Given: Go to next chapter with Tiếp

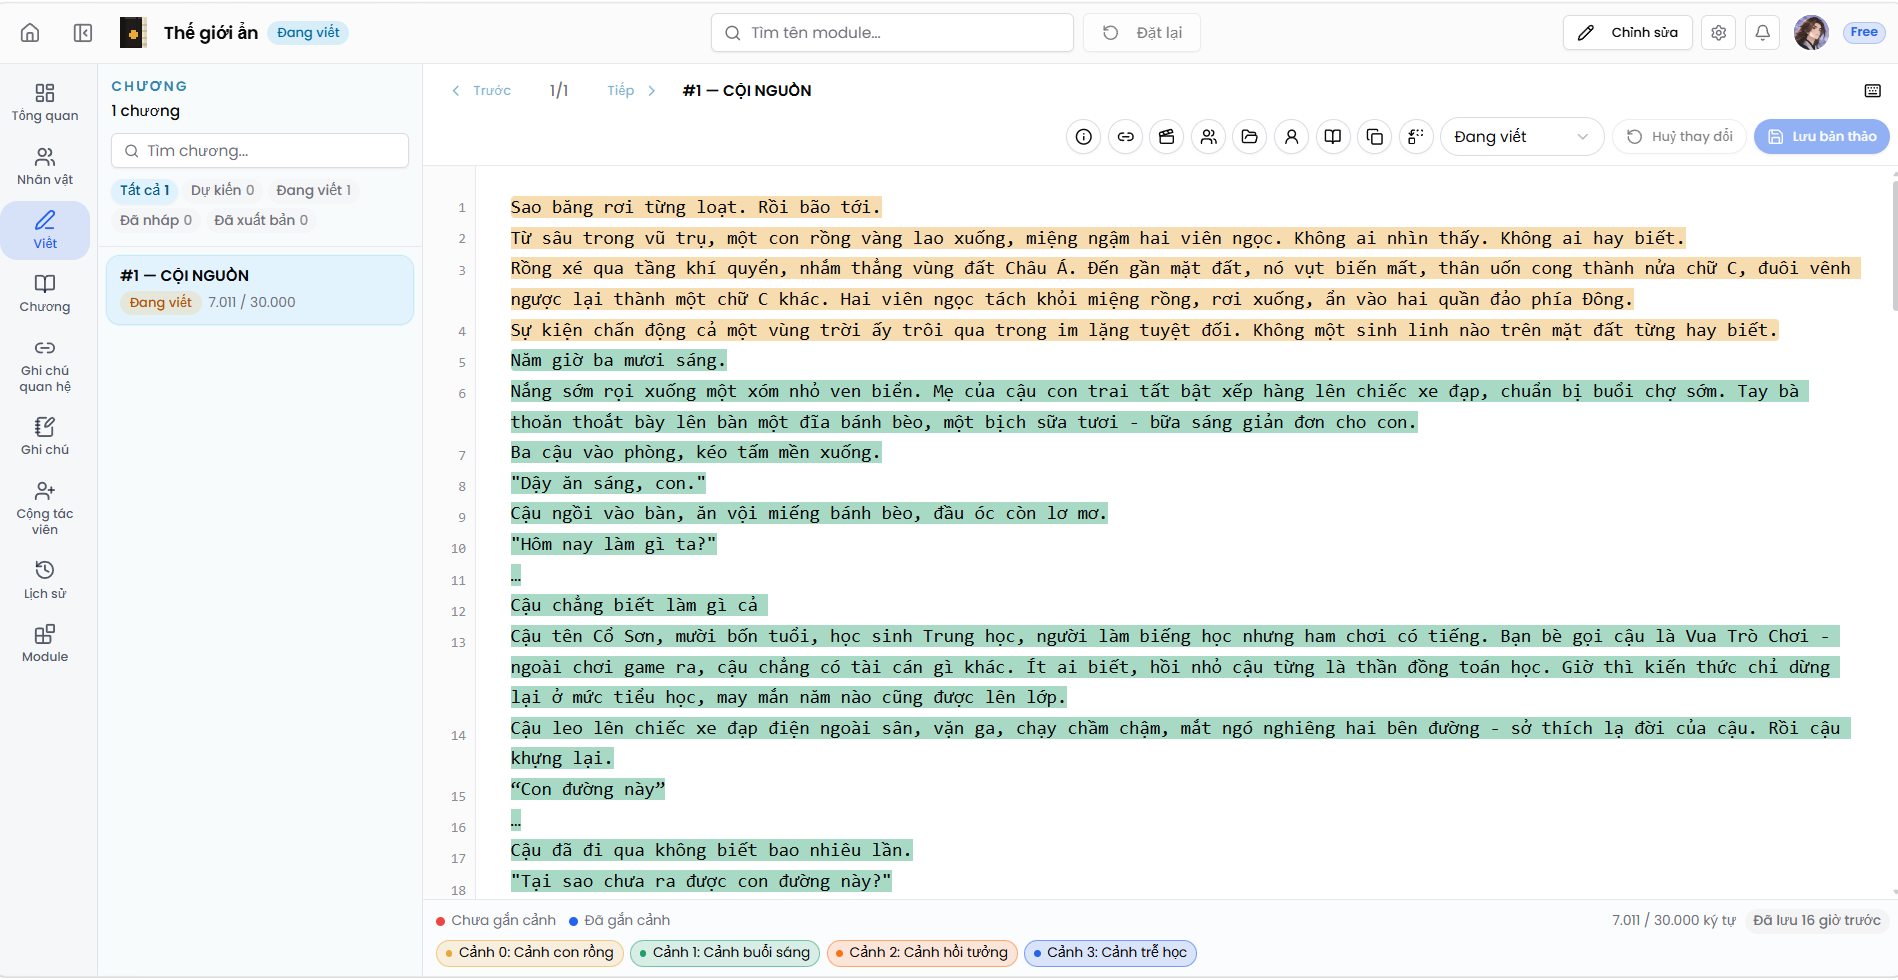Looking at the screenshot, I should pos(632,91).
